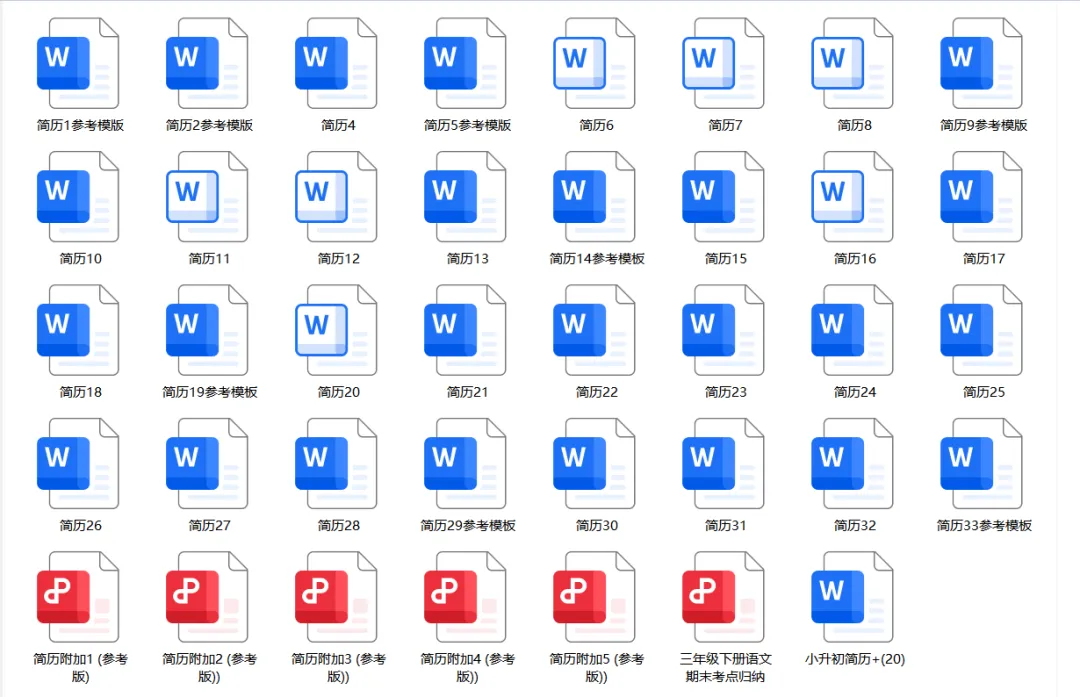Select the 简历21 file icon
1080x697 pixels.
(x=465, y=331)
